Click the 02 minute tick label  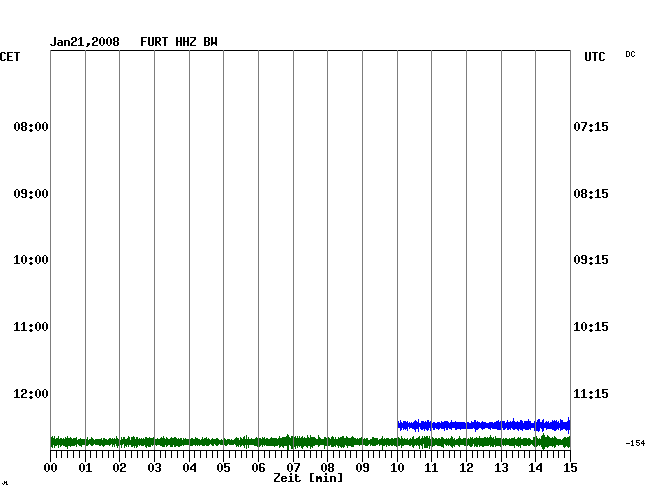(119, 468)
